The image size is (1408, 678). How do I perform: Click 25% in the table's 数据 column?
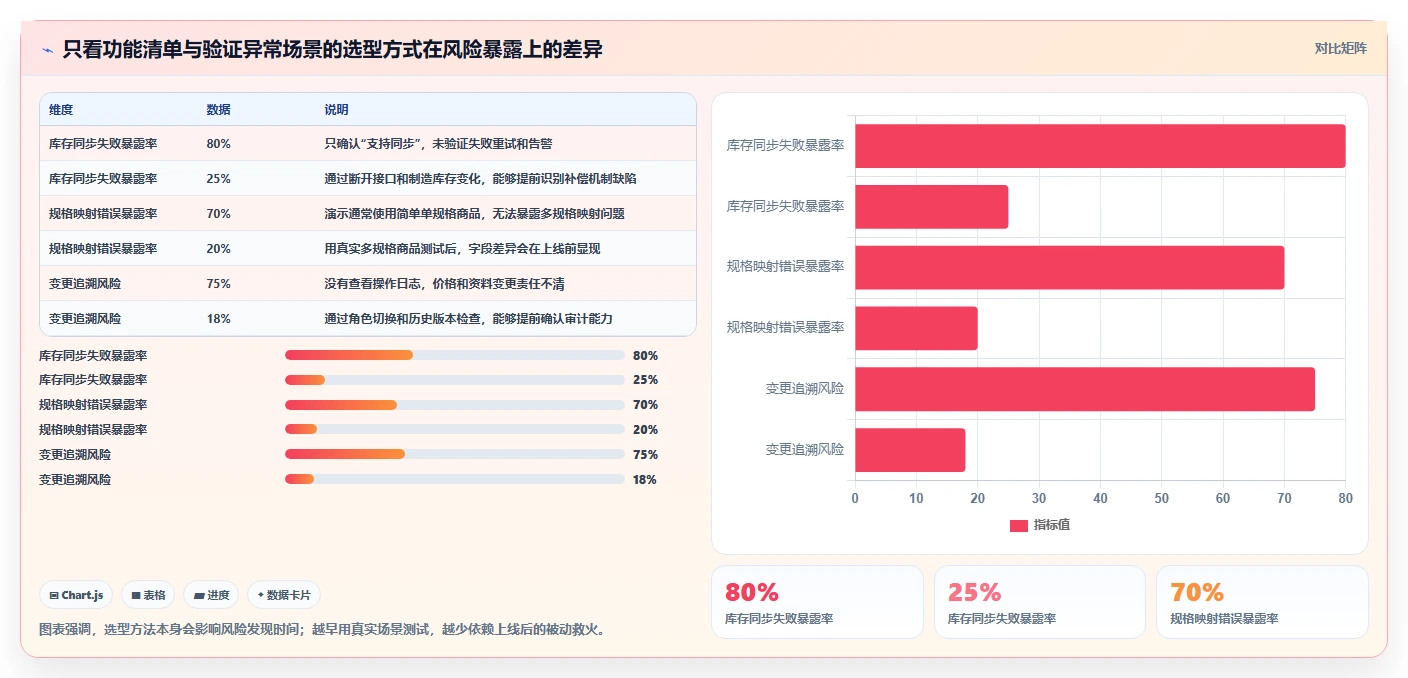218,179
